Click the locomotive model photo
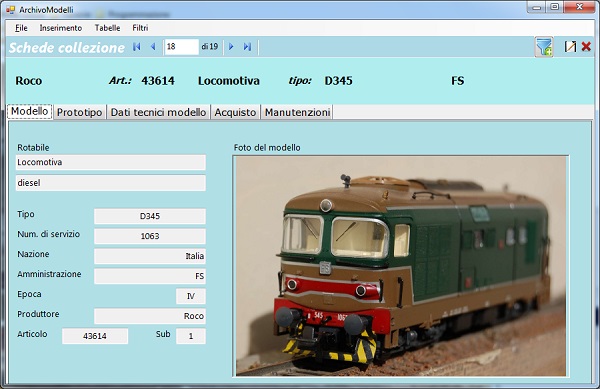The height and width of the screenshot is (389, 600). (x=401, y=266)
